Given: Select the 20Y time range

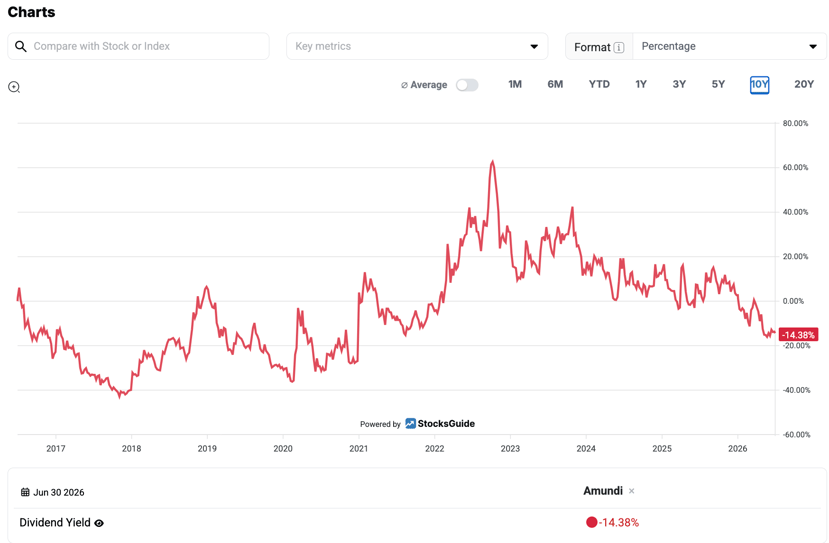Looking at the screenshot, I should (804, 85).
